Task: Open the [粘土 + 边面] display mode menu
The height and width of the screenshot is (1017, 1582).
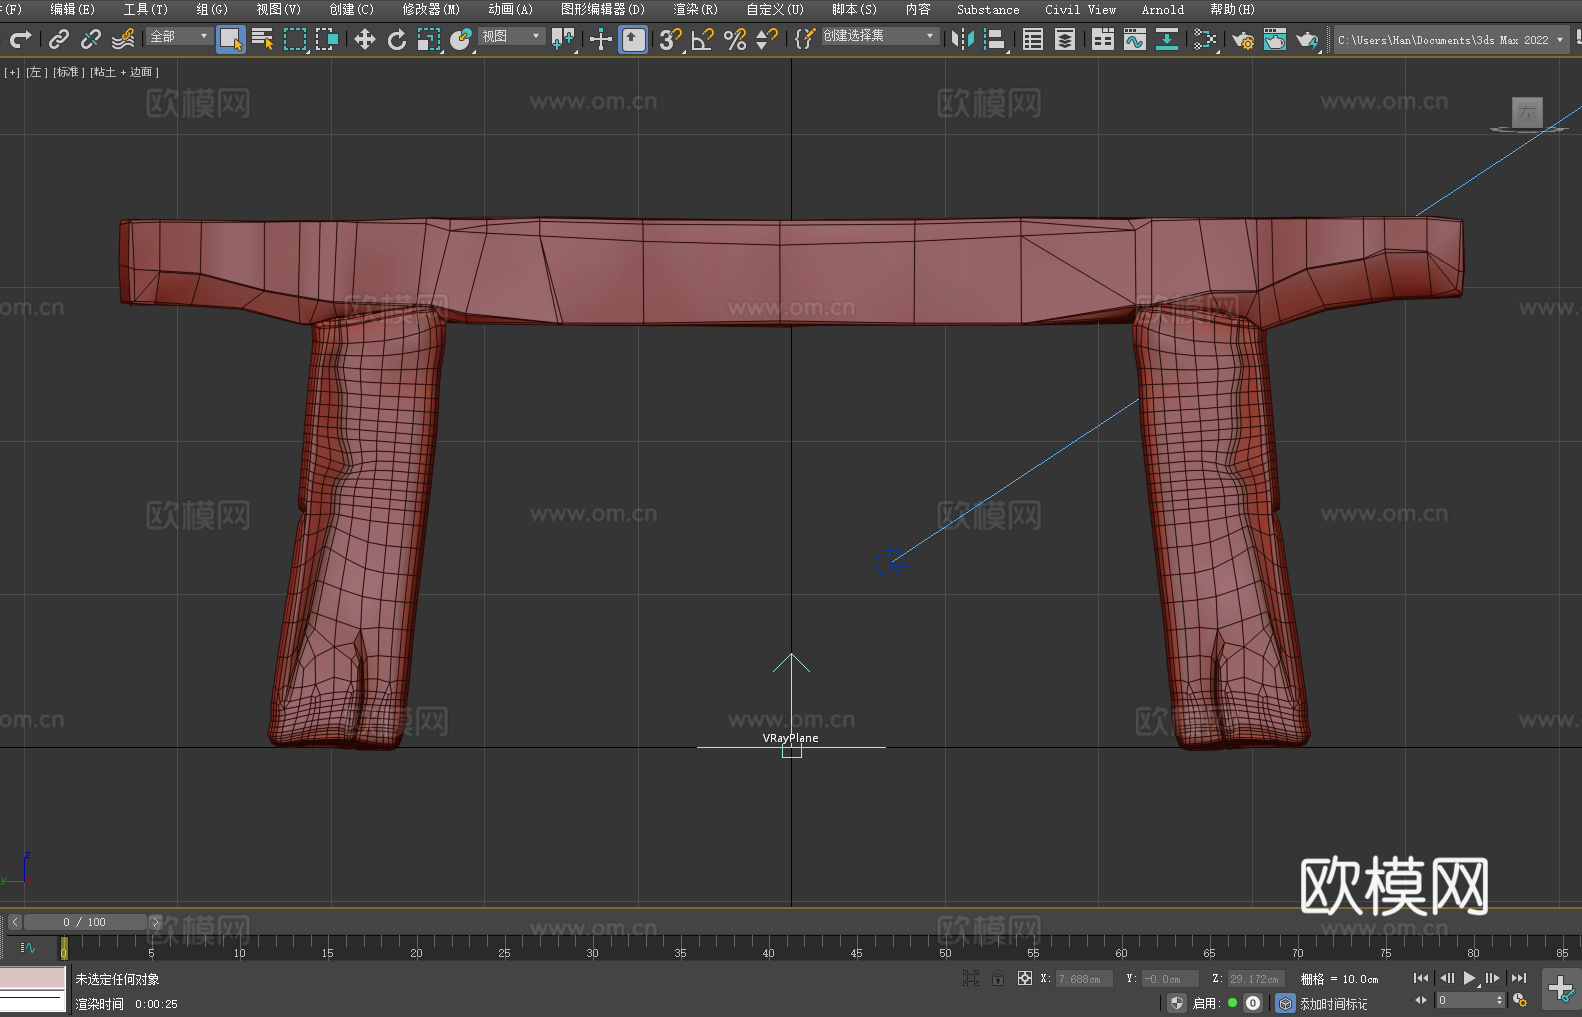Action: tap(125, 72)
